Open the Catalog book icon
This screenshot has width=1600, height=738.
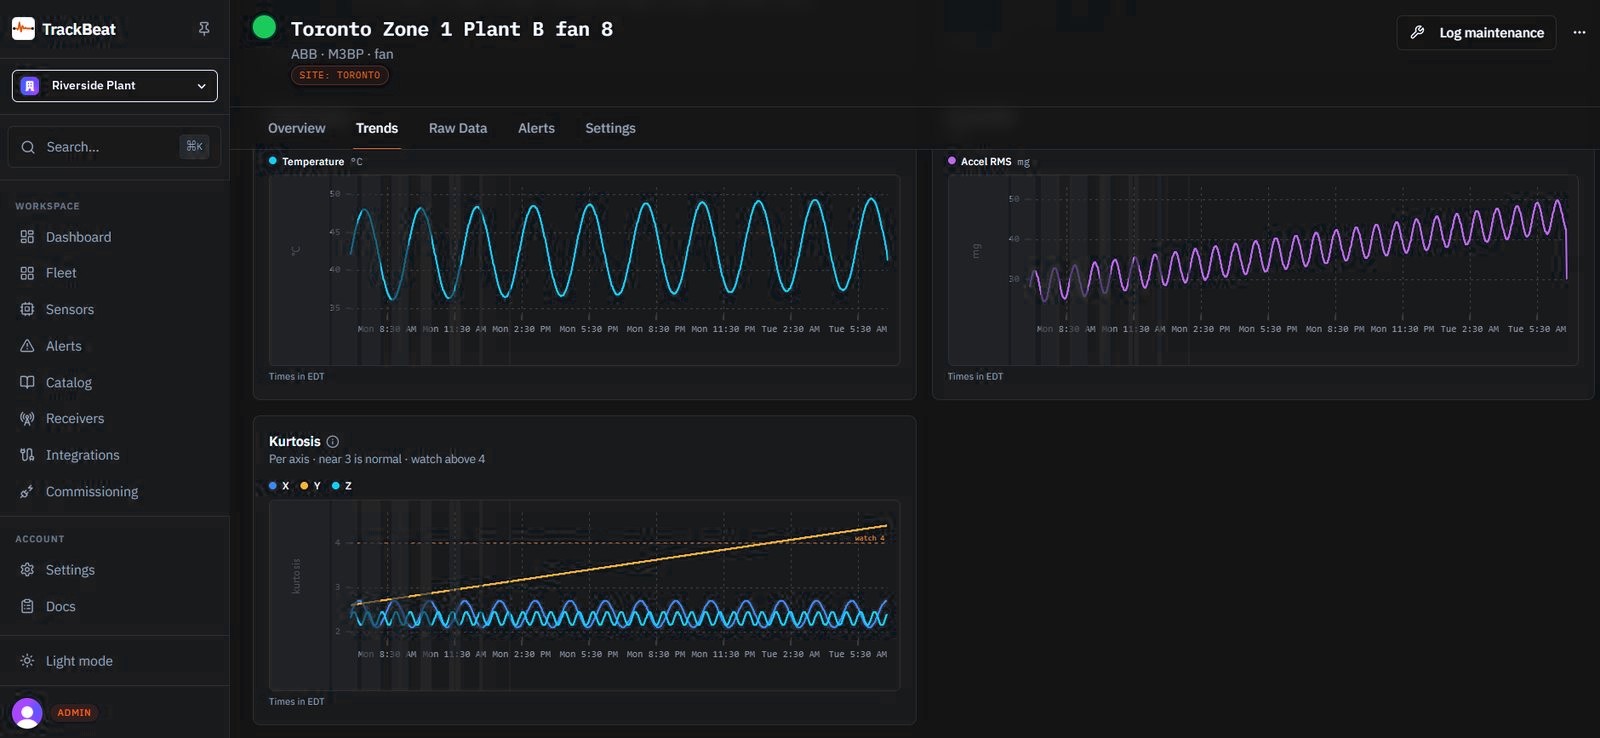click(x=27, y=382)
